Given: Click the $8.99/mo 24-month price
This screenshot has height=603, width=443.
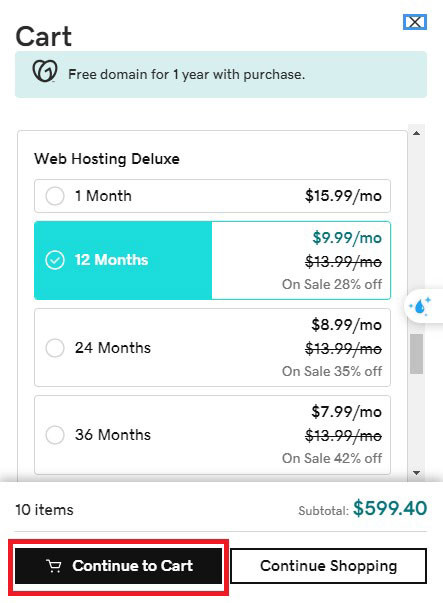Looking at the screenshot, I should tap(346, 325).
